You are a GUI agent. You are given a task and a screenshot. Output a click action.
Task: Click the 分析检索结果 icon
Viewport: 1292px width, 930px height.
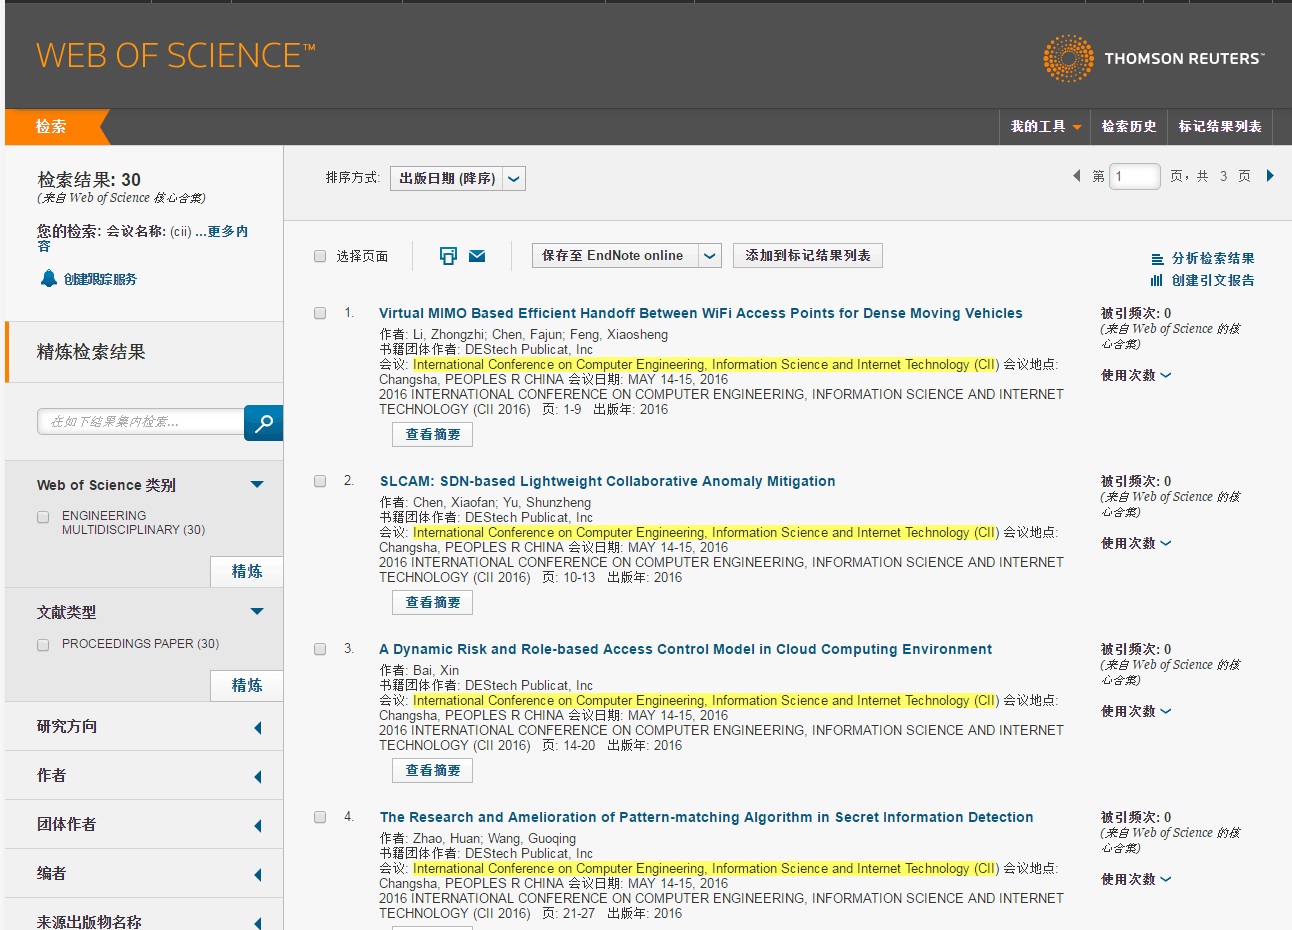click(1157, 258)
